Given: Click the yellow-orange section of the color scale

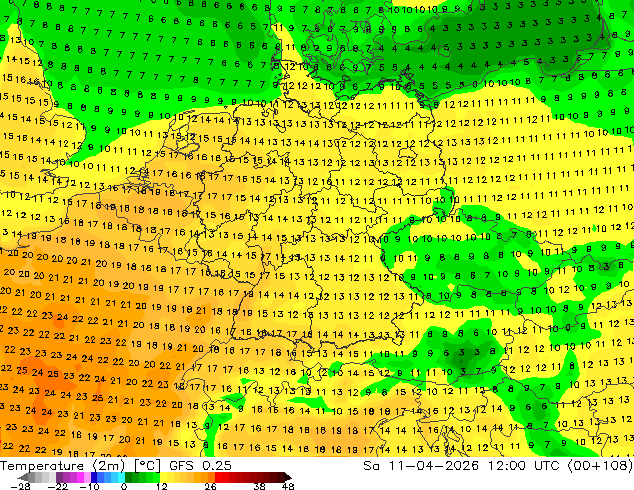Looking at the screenshot, I should [187, 477].
